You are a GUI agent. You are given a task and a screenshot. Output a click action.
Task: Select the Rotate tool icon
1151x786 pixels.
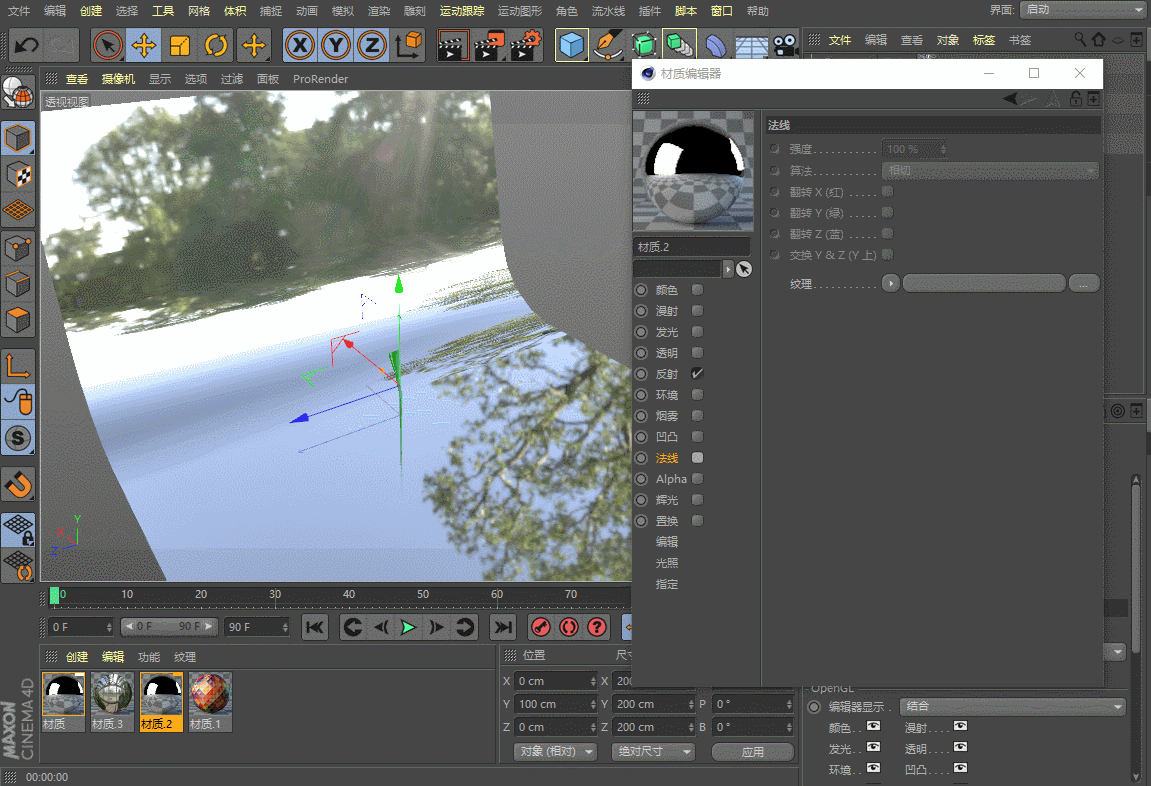(217, 46)
